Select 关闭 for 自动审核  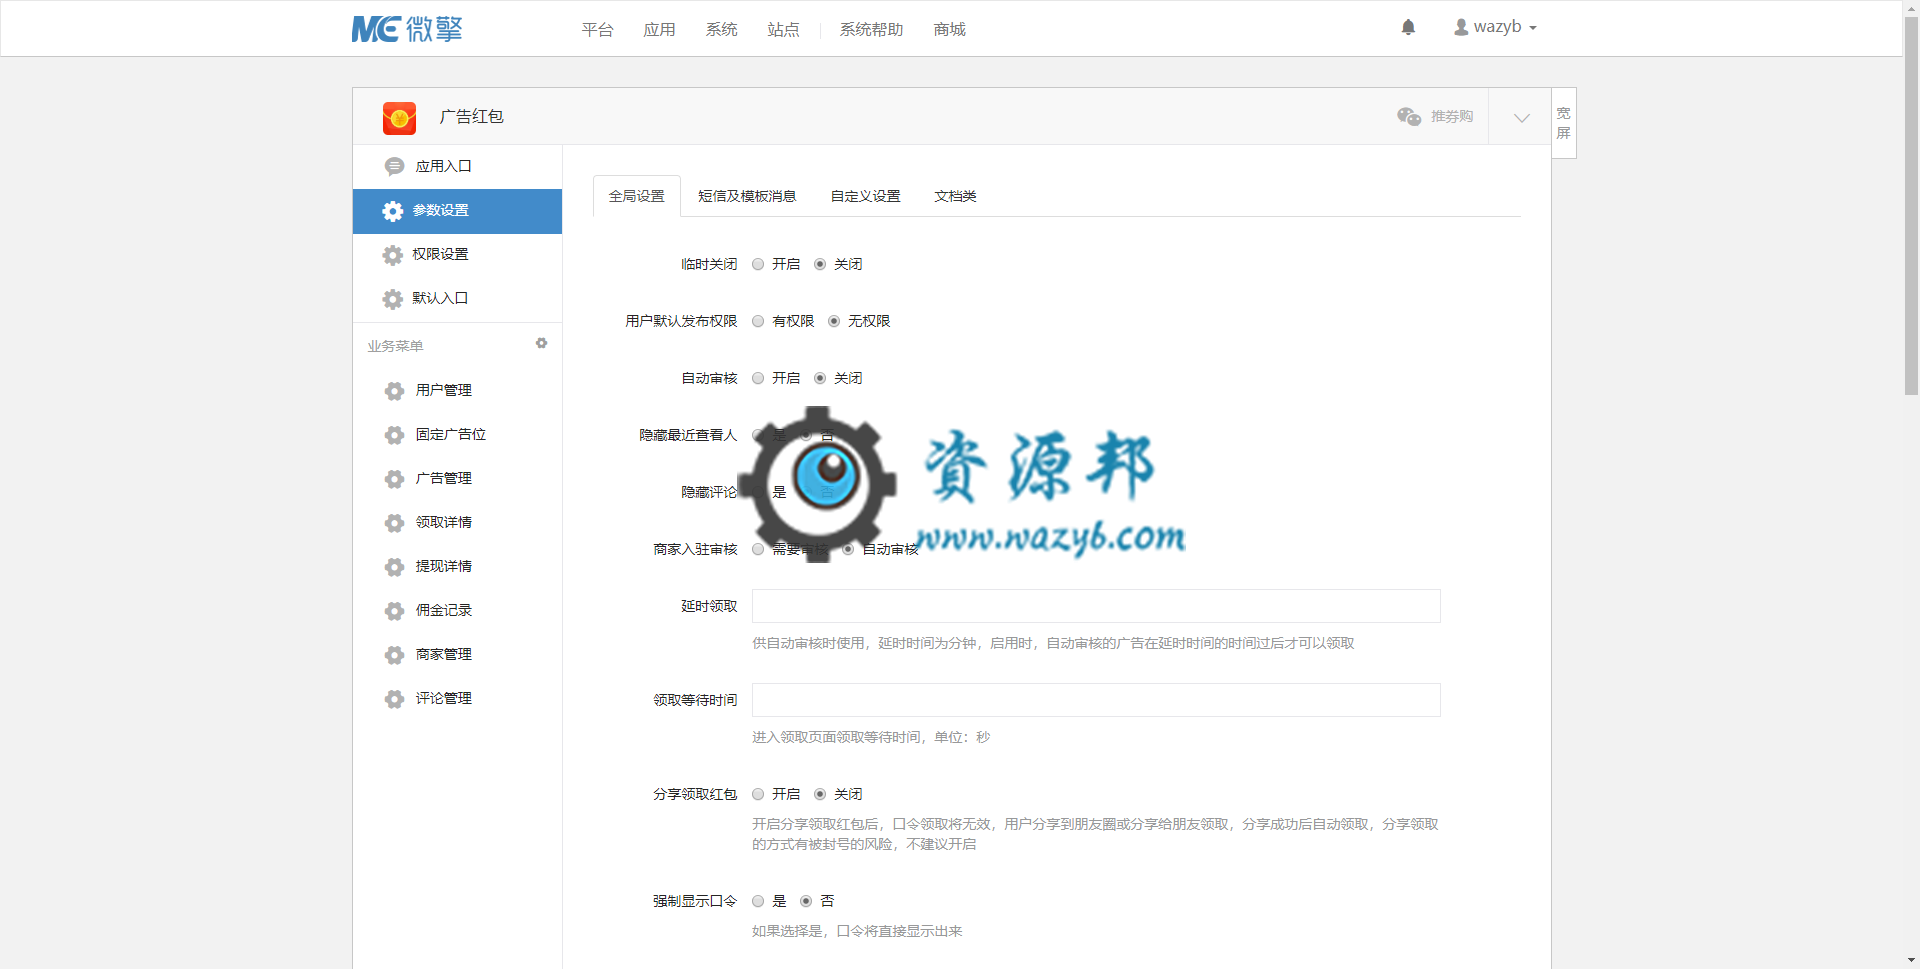click(820, 378)
